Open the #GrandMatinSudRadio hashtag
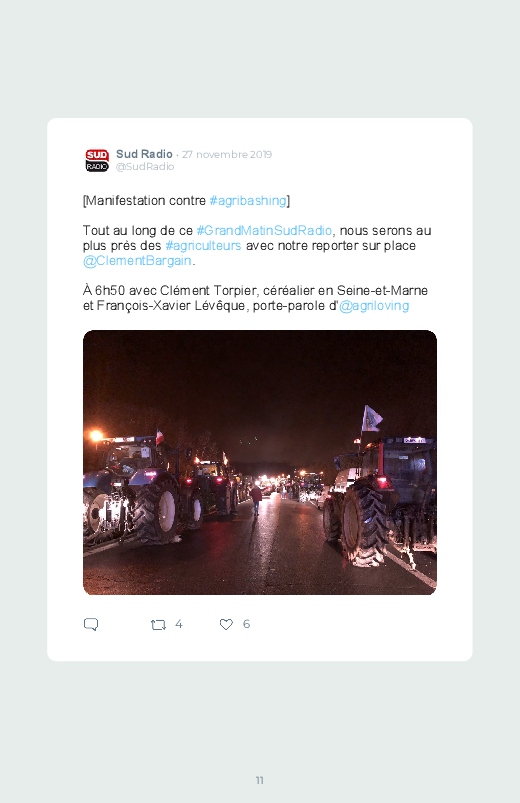Viewport: 520px width, 803px height. tap(264, 230)
